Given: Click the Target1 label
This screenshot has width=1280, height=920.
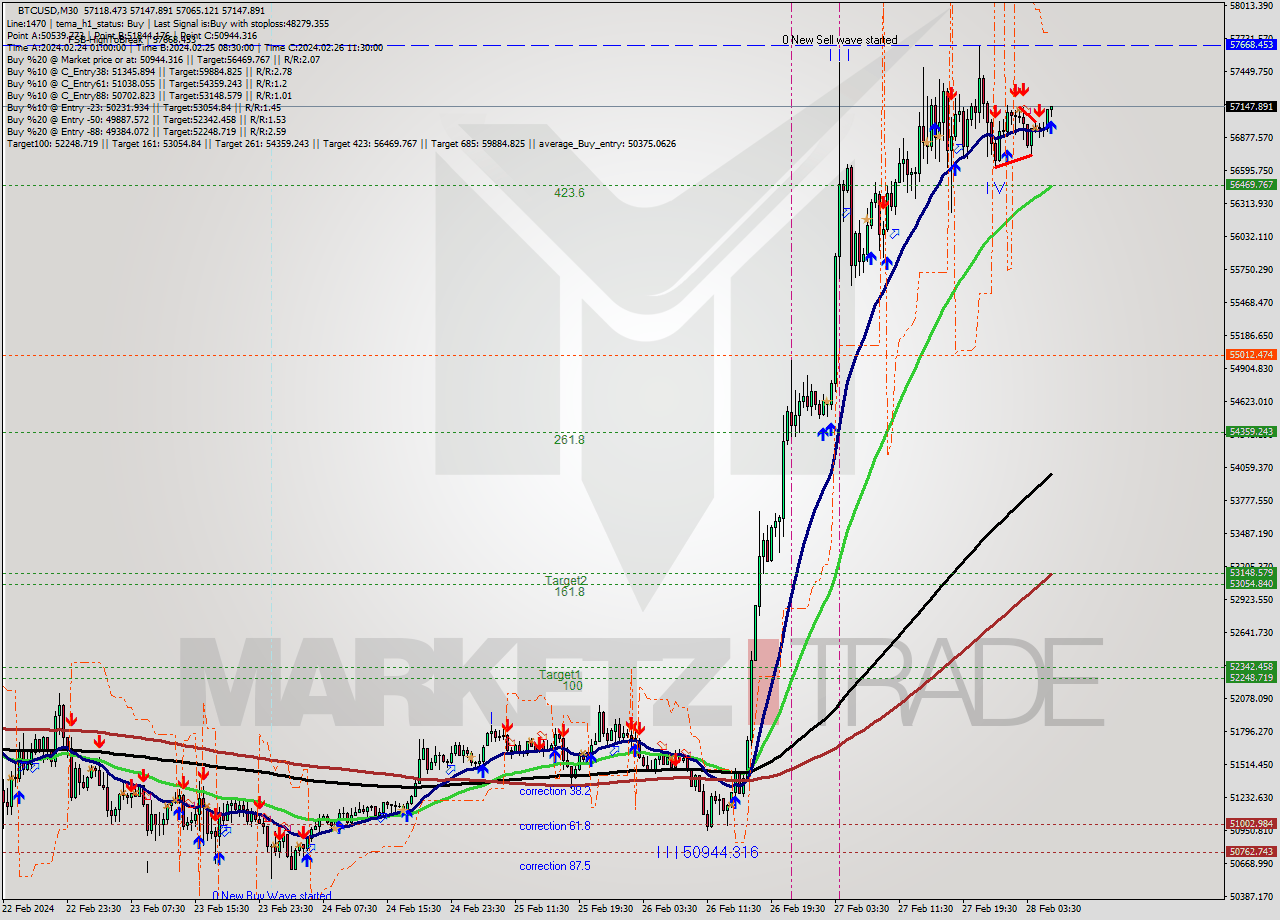Looking at the screenshot, I should (560, 675).
